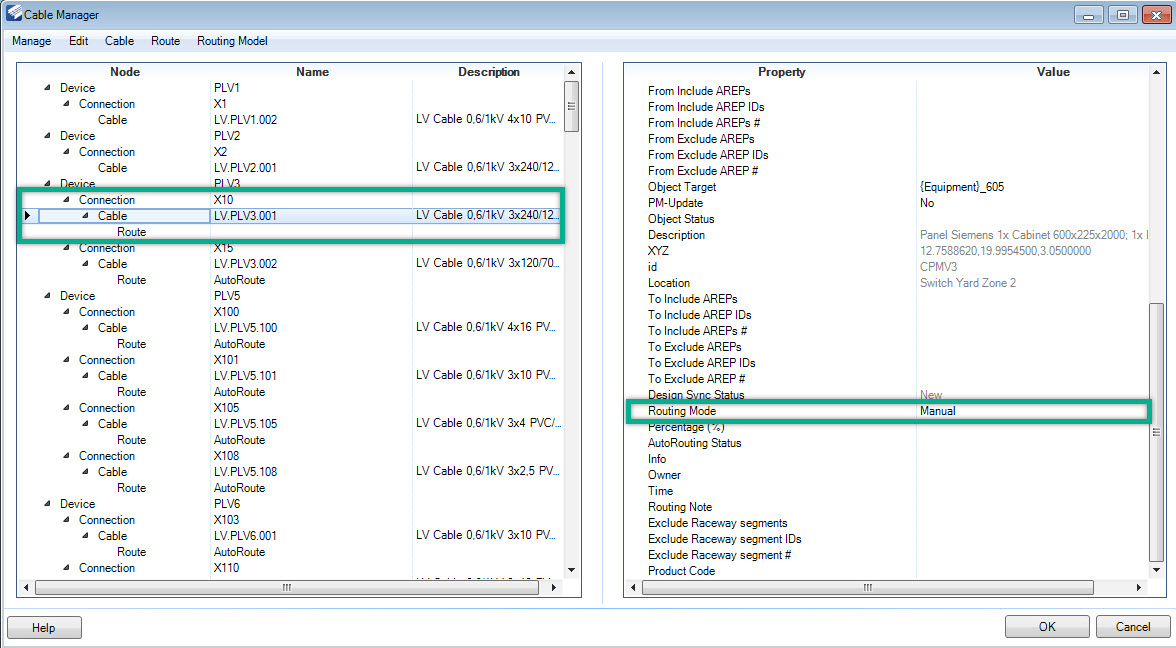The width and height of the screenshot is (1176, 648).
Task: Collapse the PLV1 Device node
Action: pyautogui.click(x=48, y=88)
